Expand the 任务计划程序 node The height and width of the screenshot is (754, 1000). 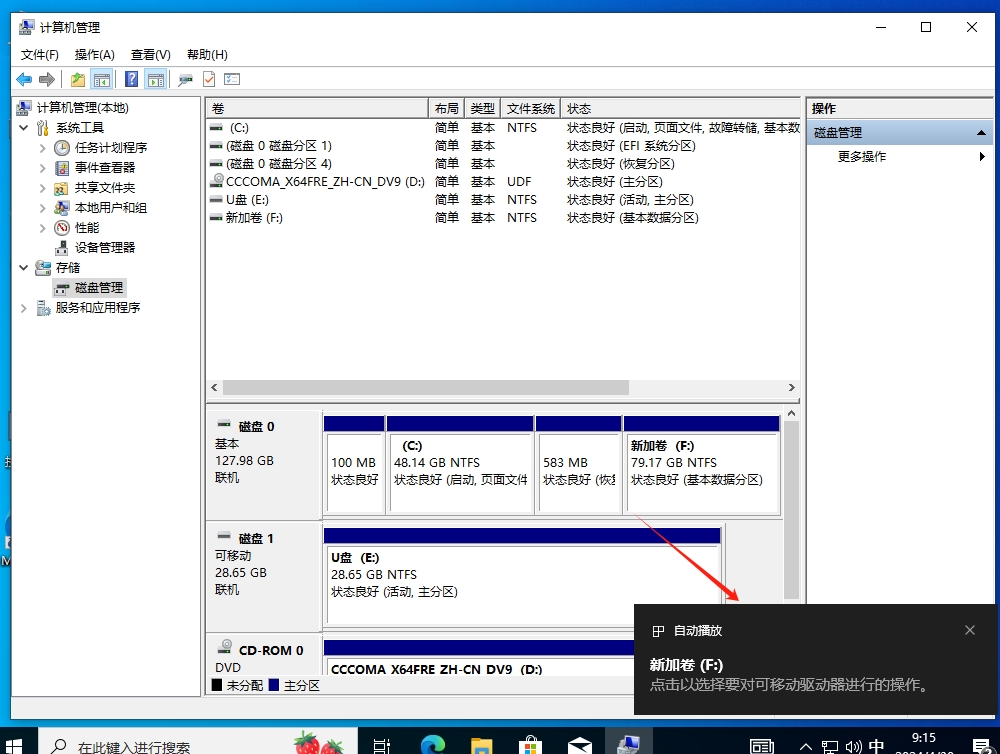tap(42, 148)
